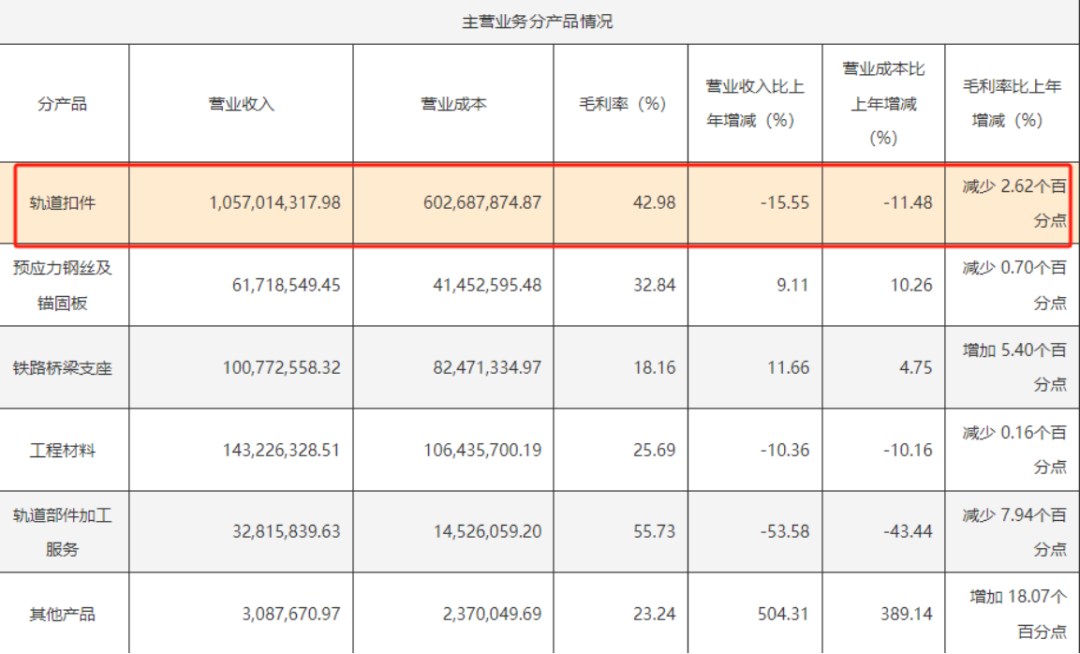Select the 轨道扣件 row label
Screen dimensions: 1080x654
(63, 202)
